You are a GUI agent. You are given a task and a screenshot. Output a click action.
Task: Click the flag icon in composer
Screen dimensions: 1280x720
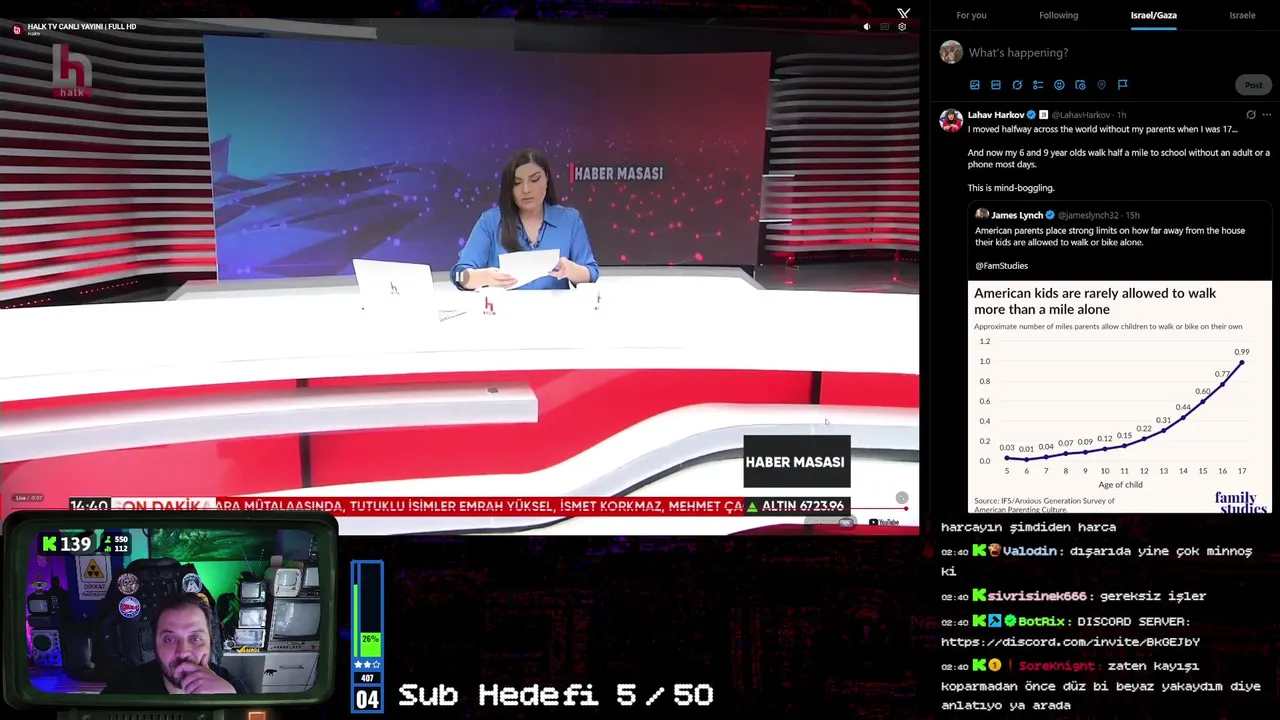(x=1122, y=85)
